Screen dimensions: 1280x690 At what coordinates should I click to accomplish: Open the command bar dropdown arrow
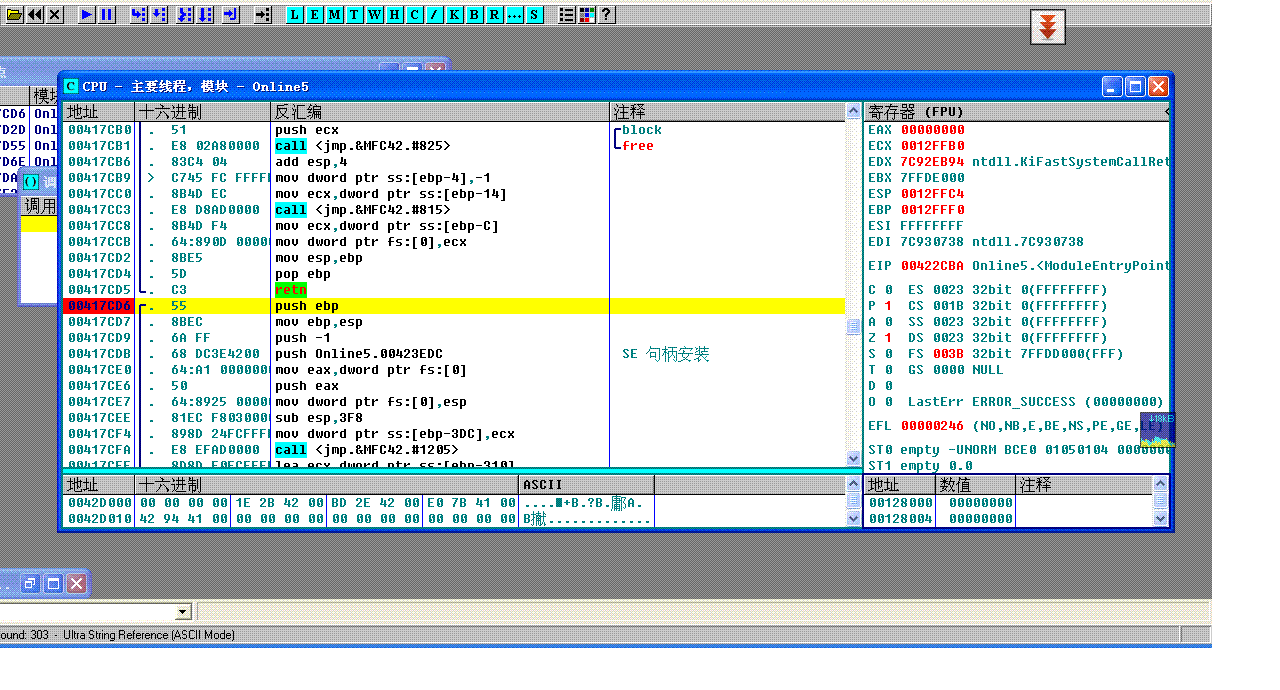pyautogui.click(x=183, y=611)
